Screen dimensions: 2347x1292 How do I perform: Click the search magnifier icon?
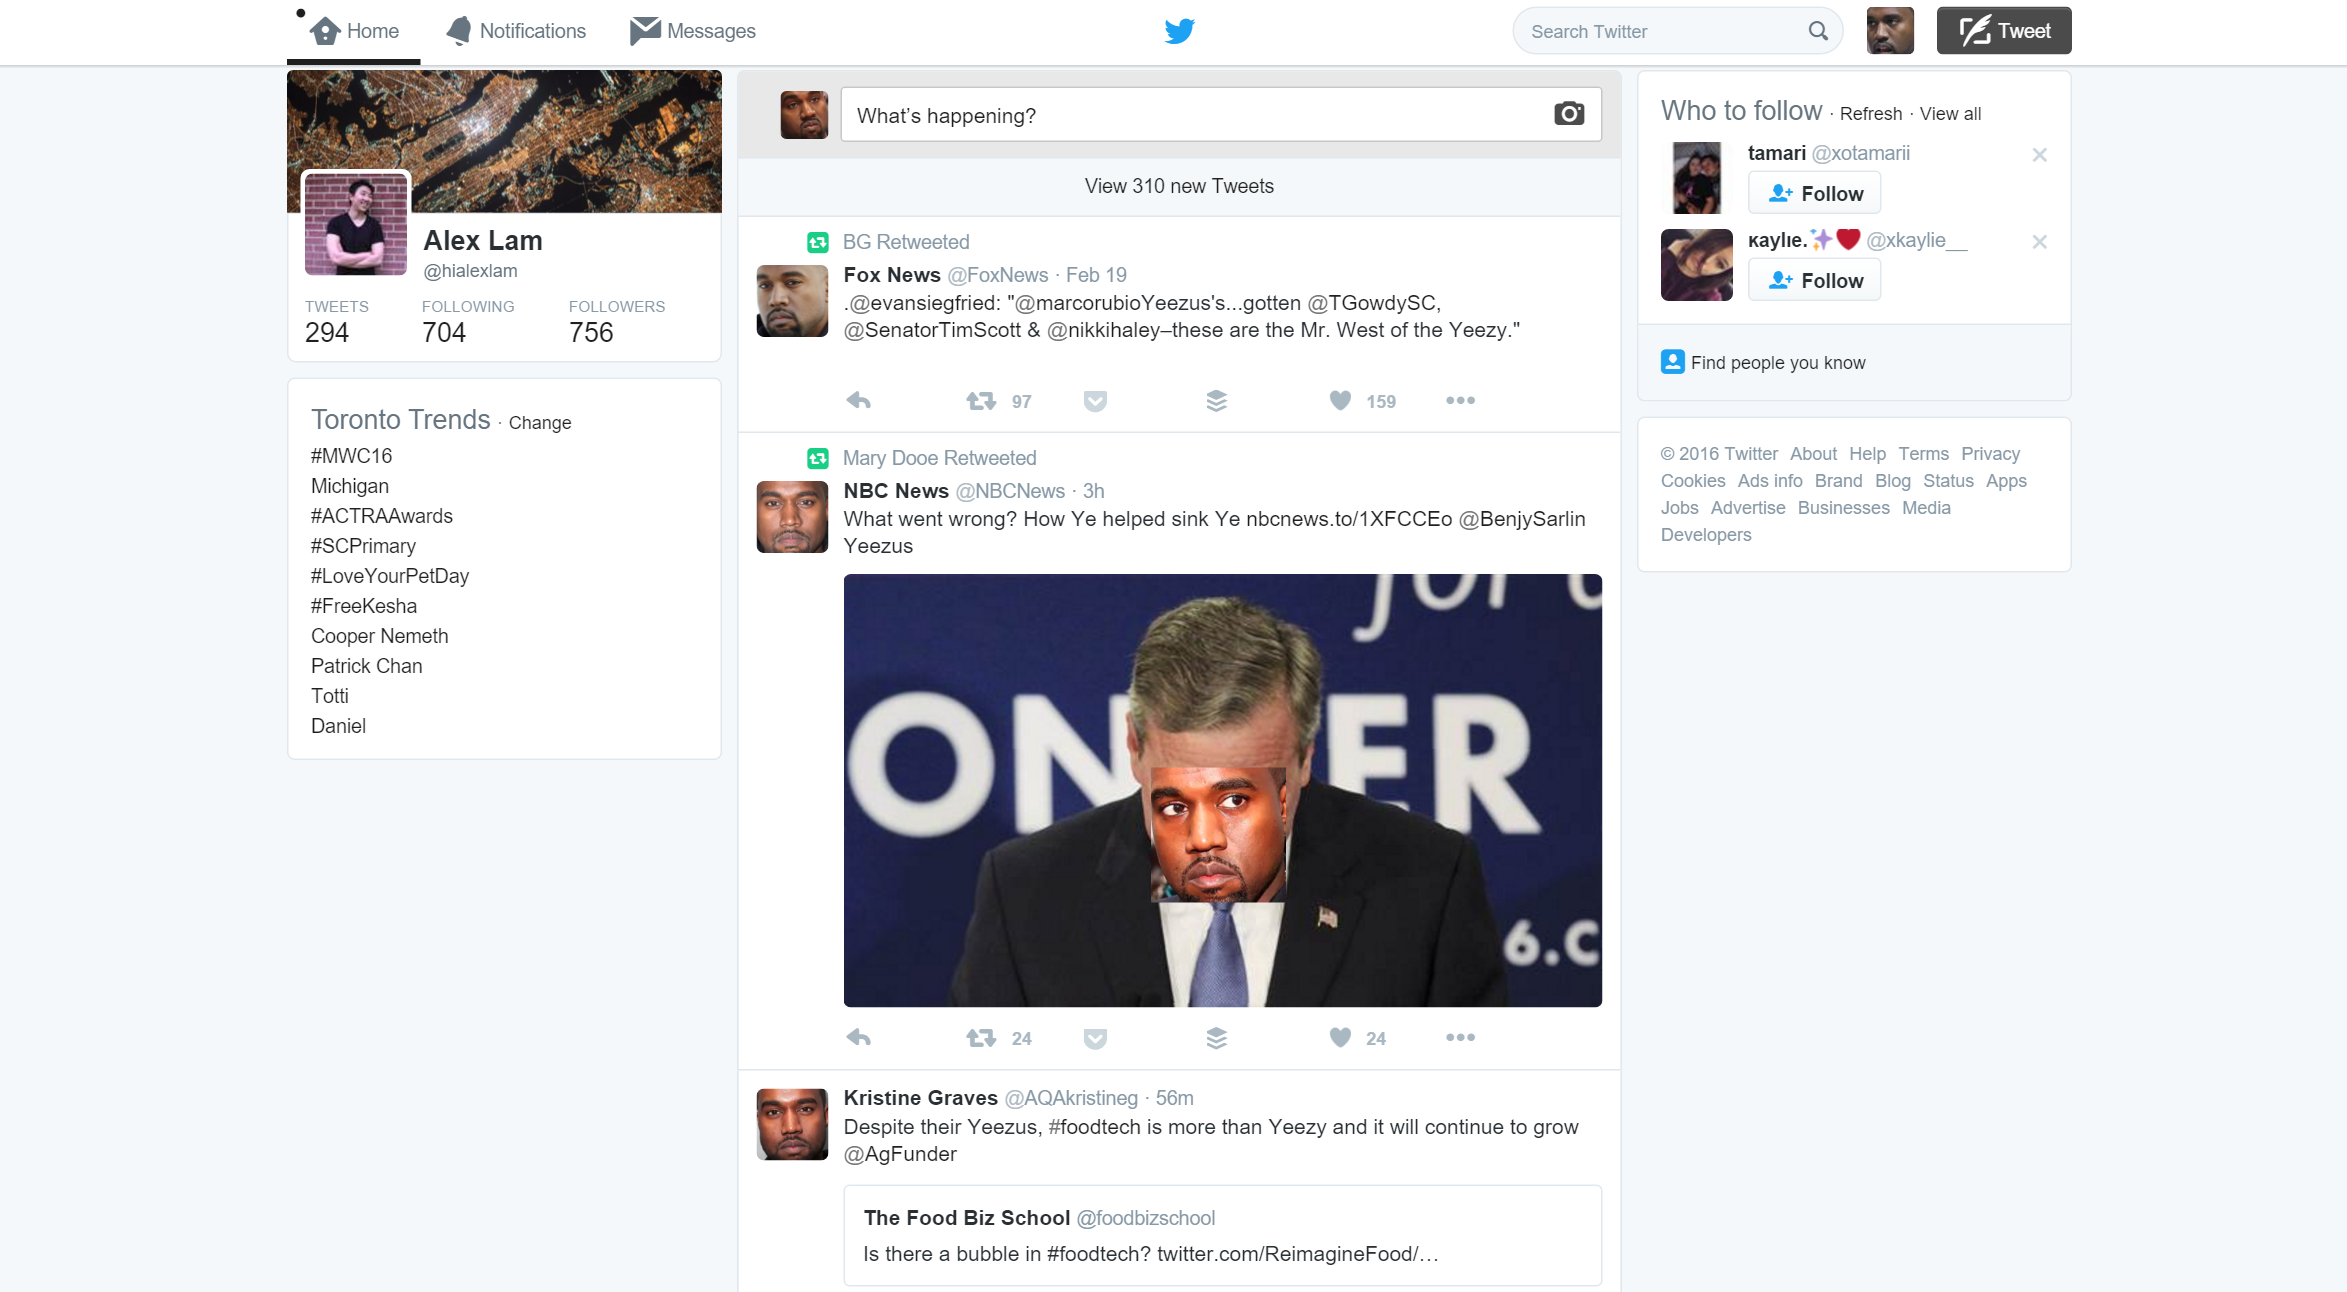[x=1817, y=31]
